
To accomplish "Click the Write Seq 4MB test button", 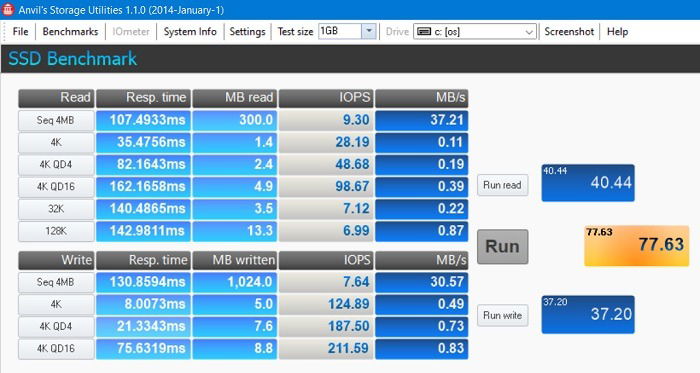I will [x=56, y=282].
